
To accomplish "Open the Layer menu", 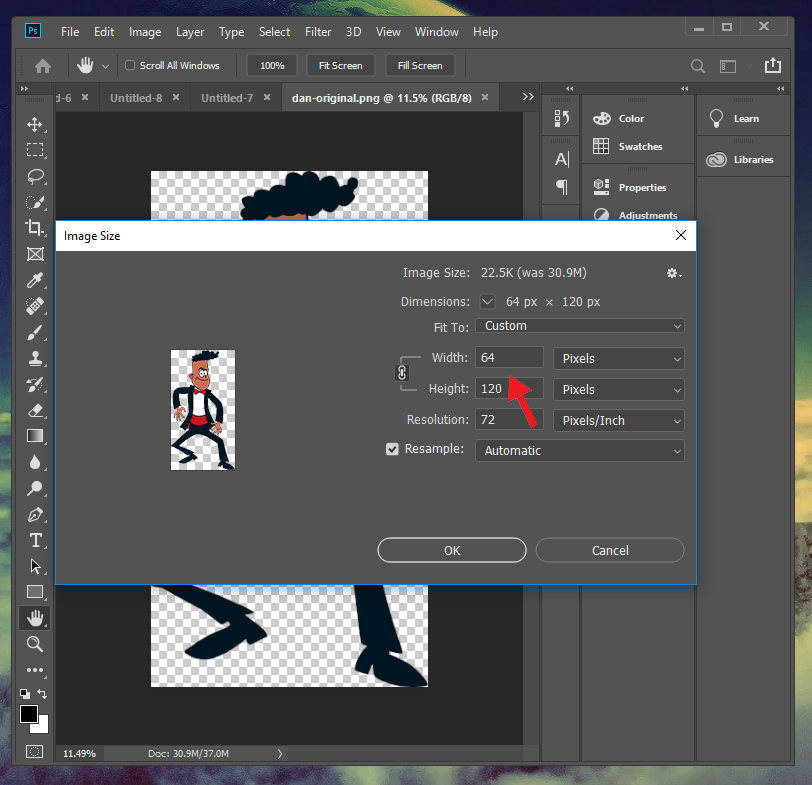I will point(190,32).
